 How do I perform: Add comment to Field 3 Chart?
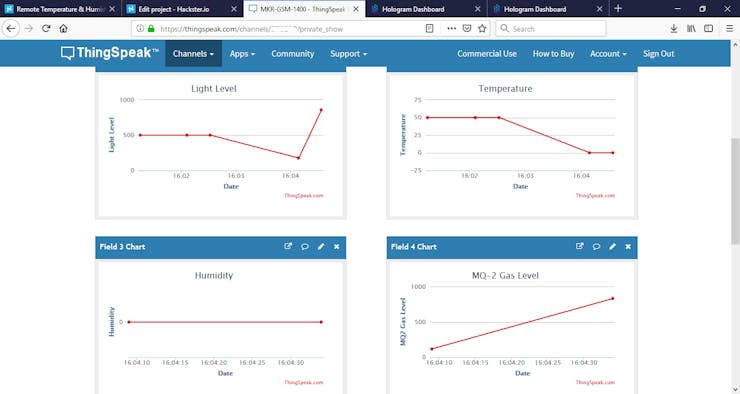pyautogui.click(x=305, y=246)
